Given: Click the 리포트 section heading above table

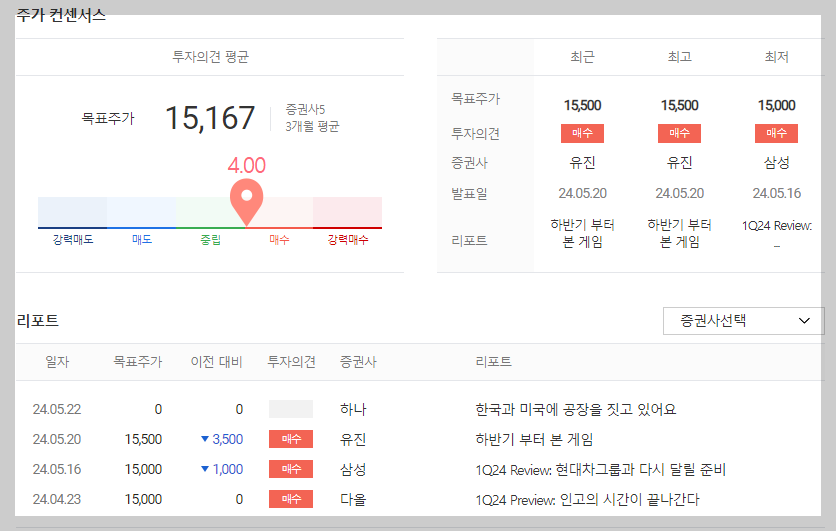Looking at the screenshot, I should pos(37,321).
